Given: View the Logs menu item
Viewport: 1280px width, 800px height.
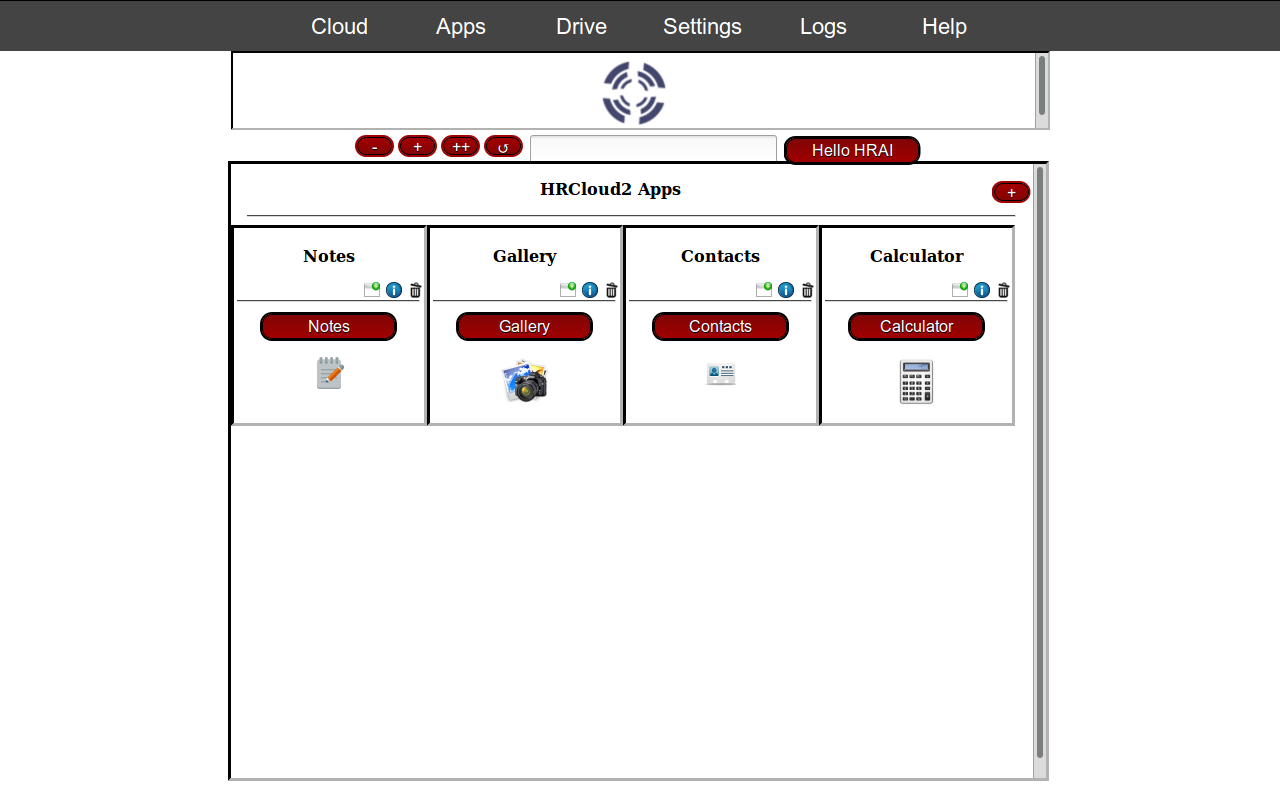Looking at the screenshot, I should [824, 27].
